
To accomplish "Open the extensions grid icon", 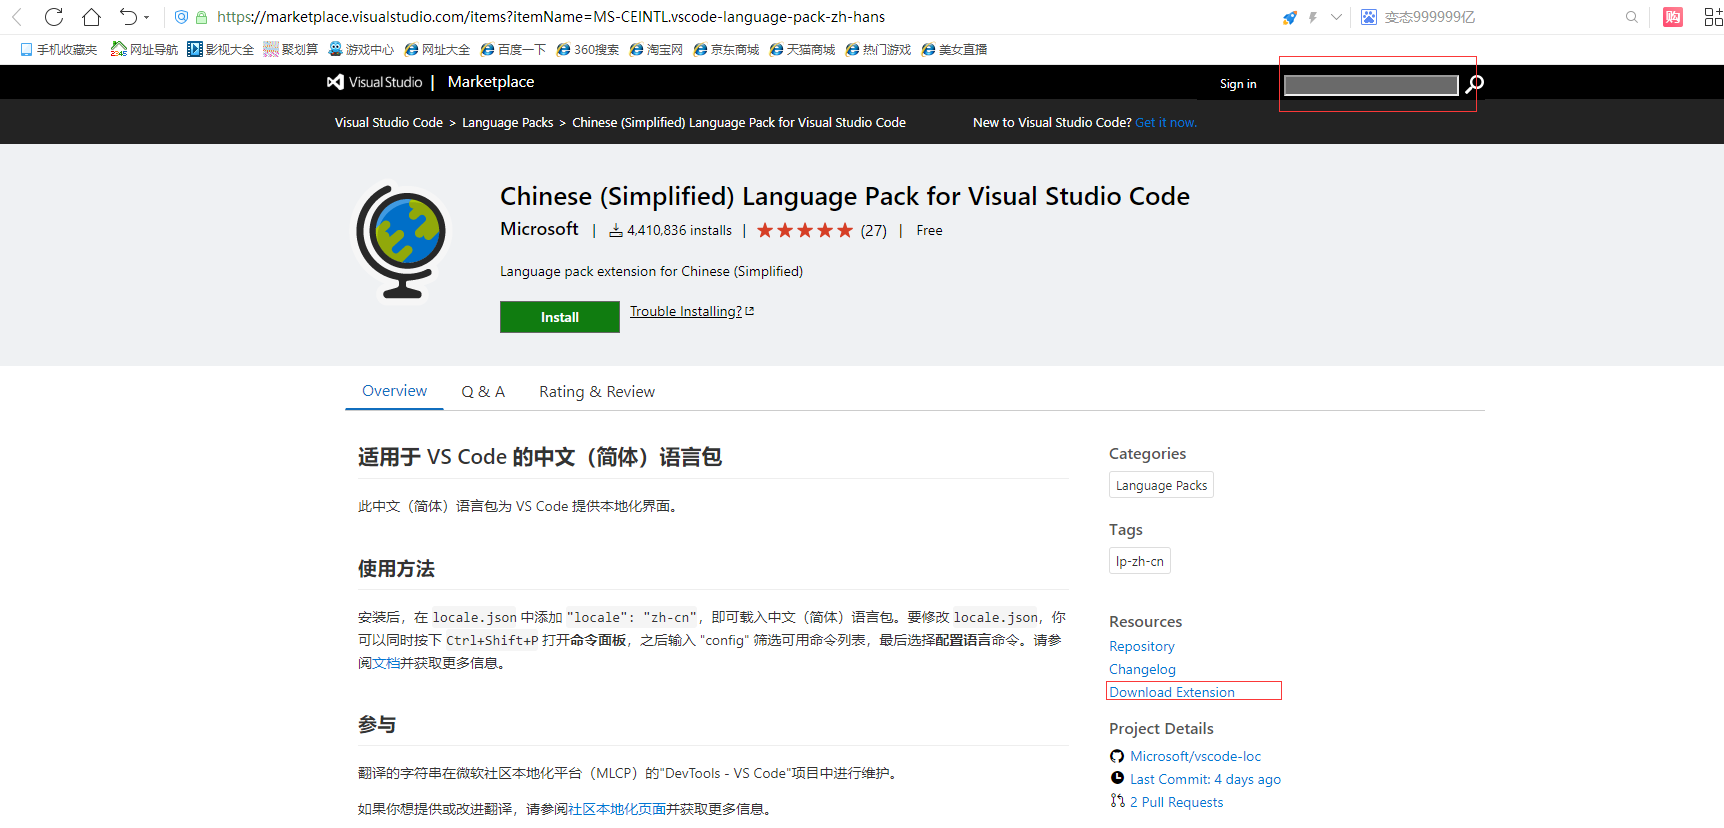I will click(x=1713, y=17).
